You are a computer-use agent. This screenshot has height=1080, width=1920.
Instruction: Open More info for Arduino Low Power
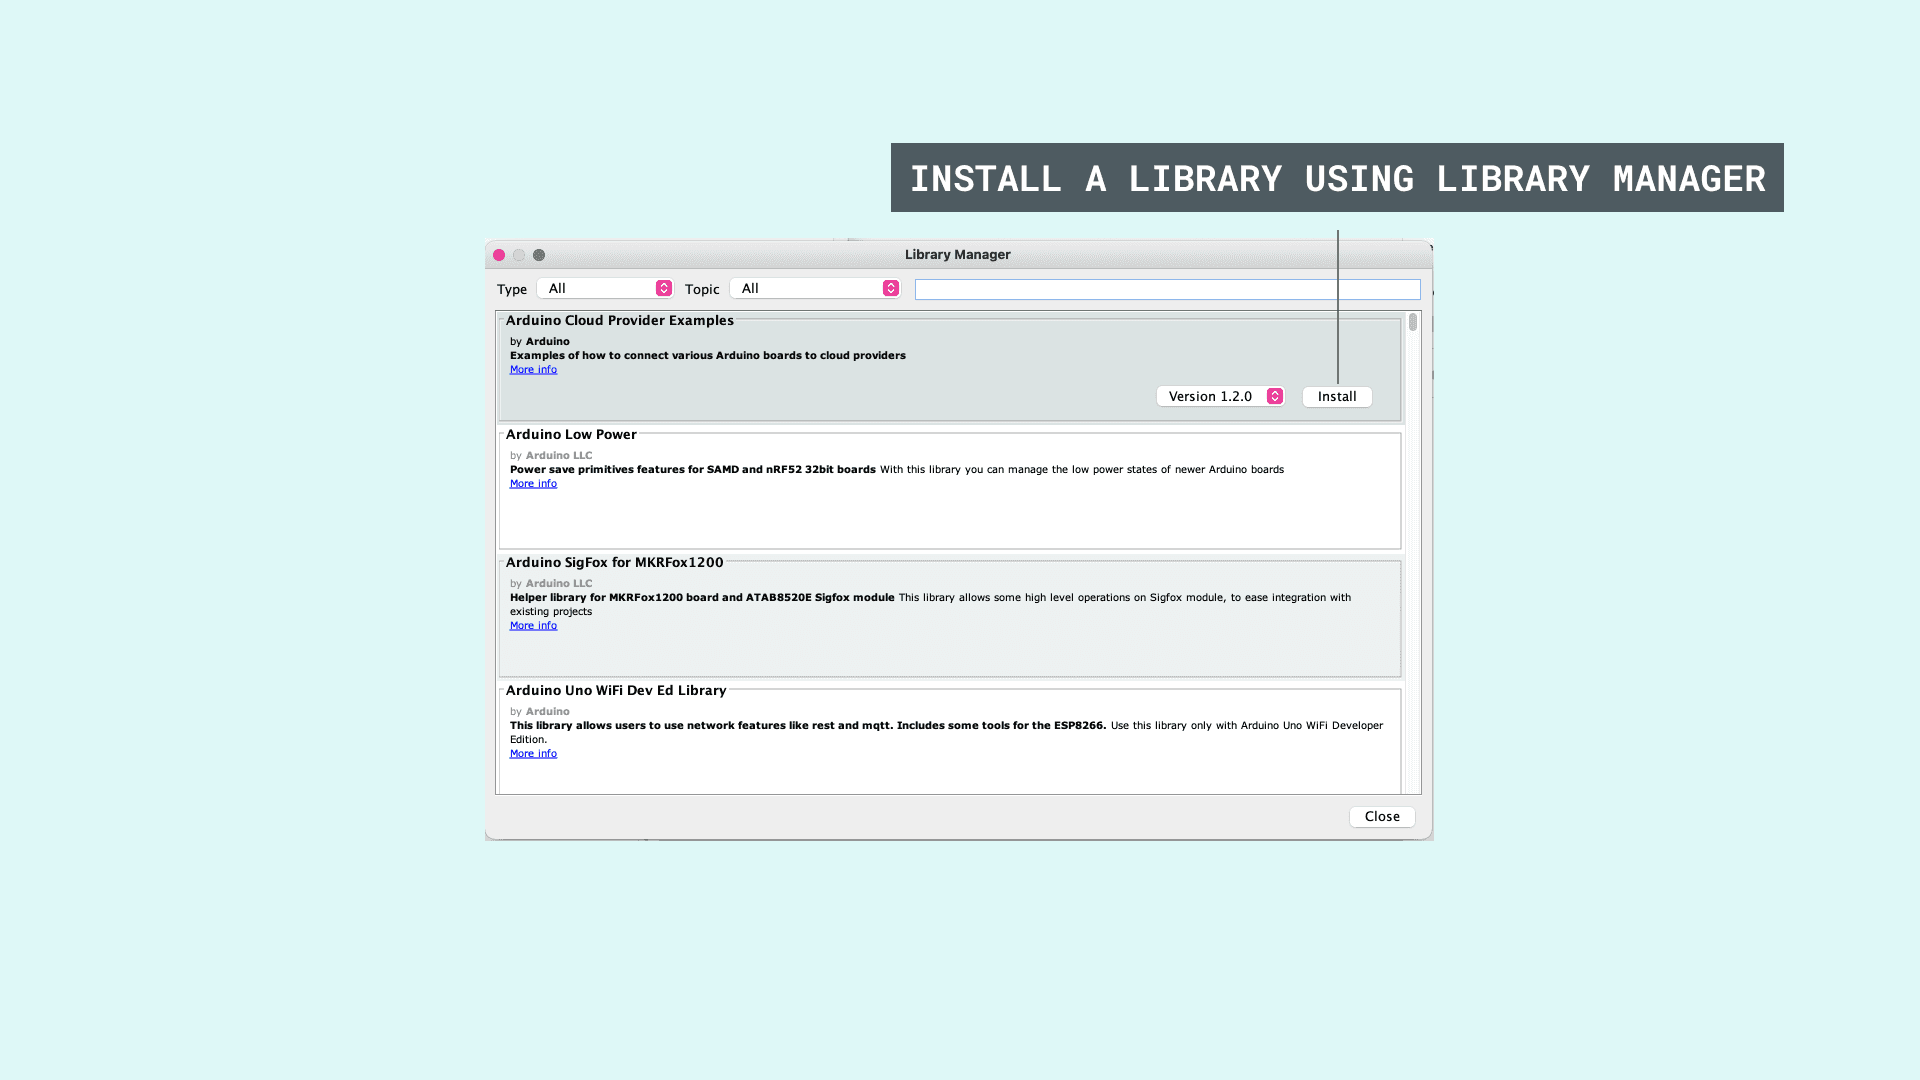click(533, 484)
